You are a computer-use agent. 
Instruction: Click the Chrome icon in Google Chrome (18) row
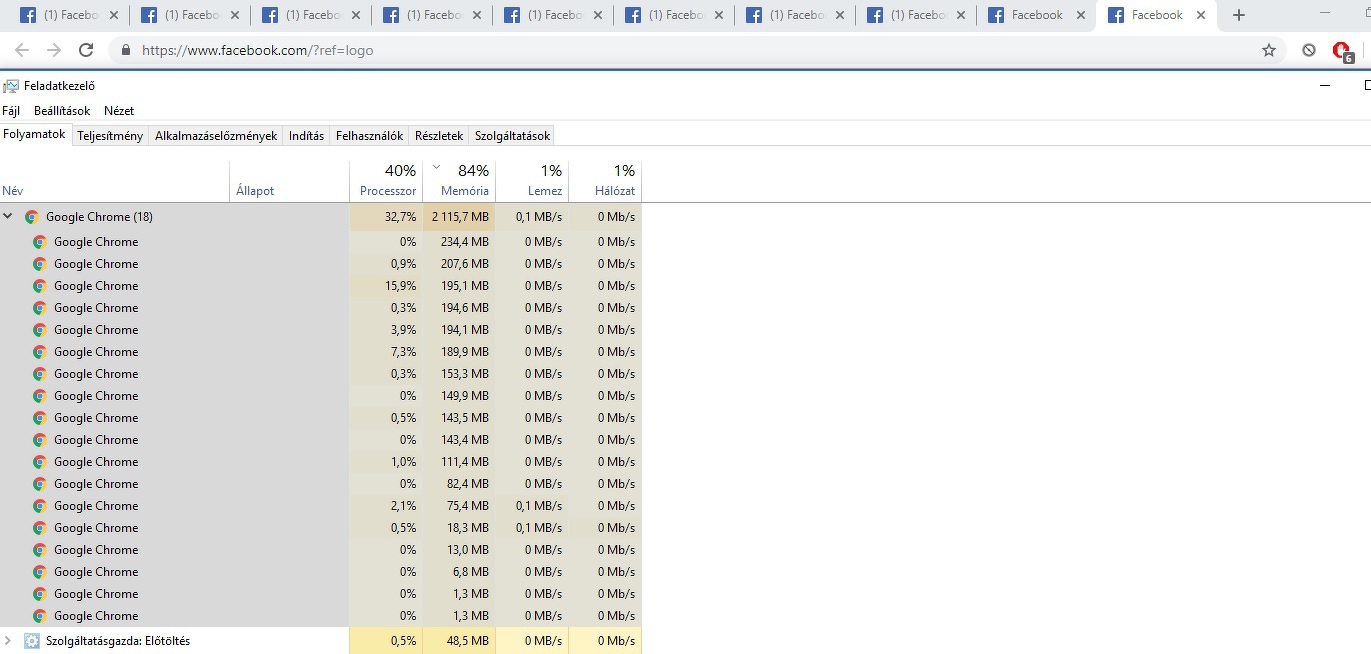32,217
